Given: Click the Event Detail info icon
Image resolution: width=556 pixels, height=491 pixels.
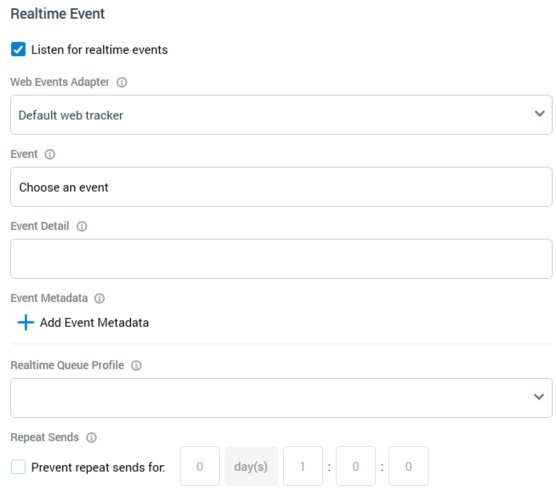Looking at the screenshot, I should [82, 226].
